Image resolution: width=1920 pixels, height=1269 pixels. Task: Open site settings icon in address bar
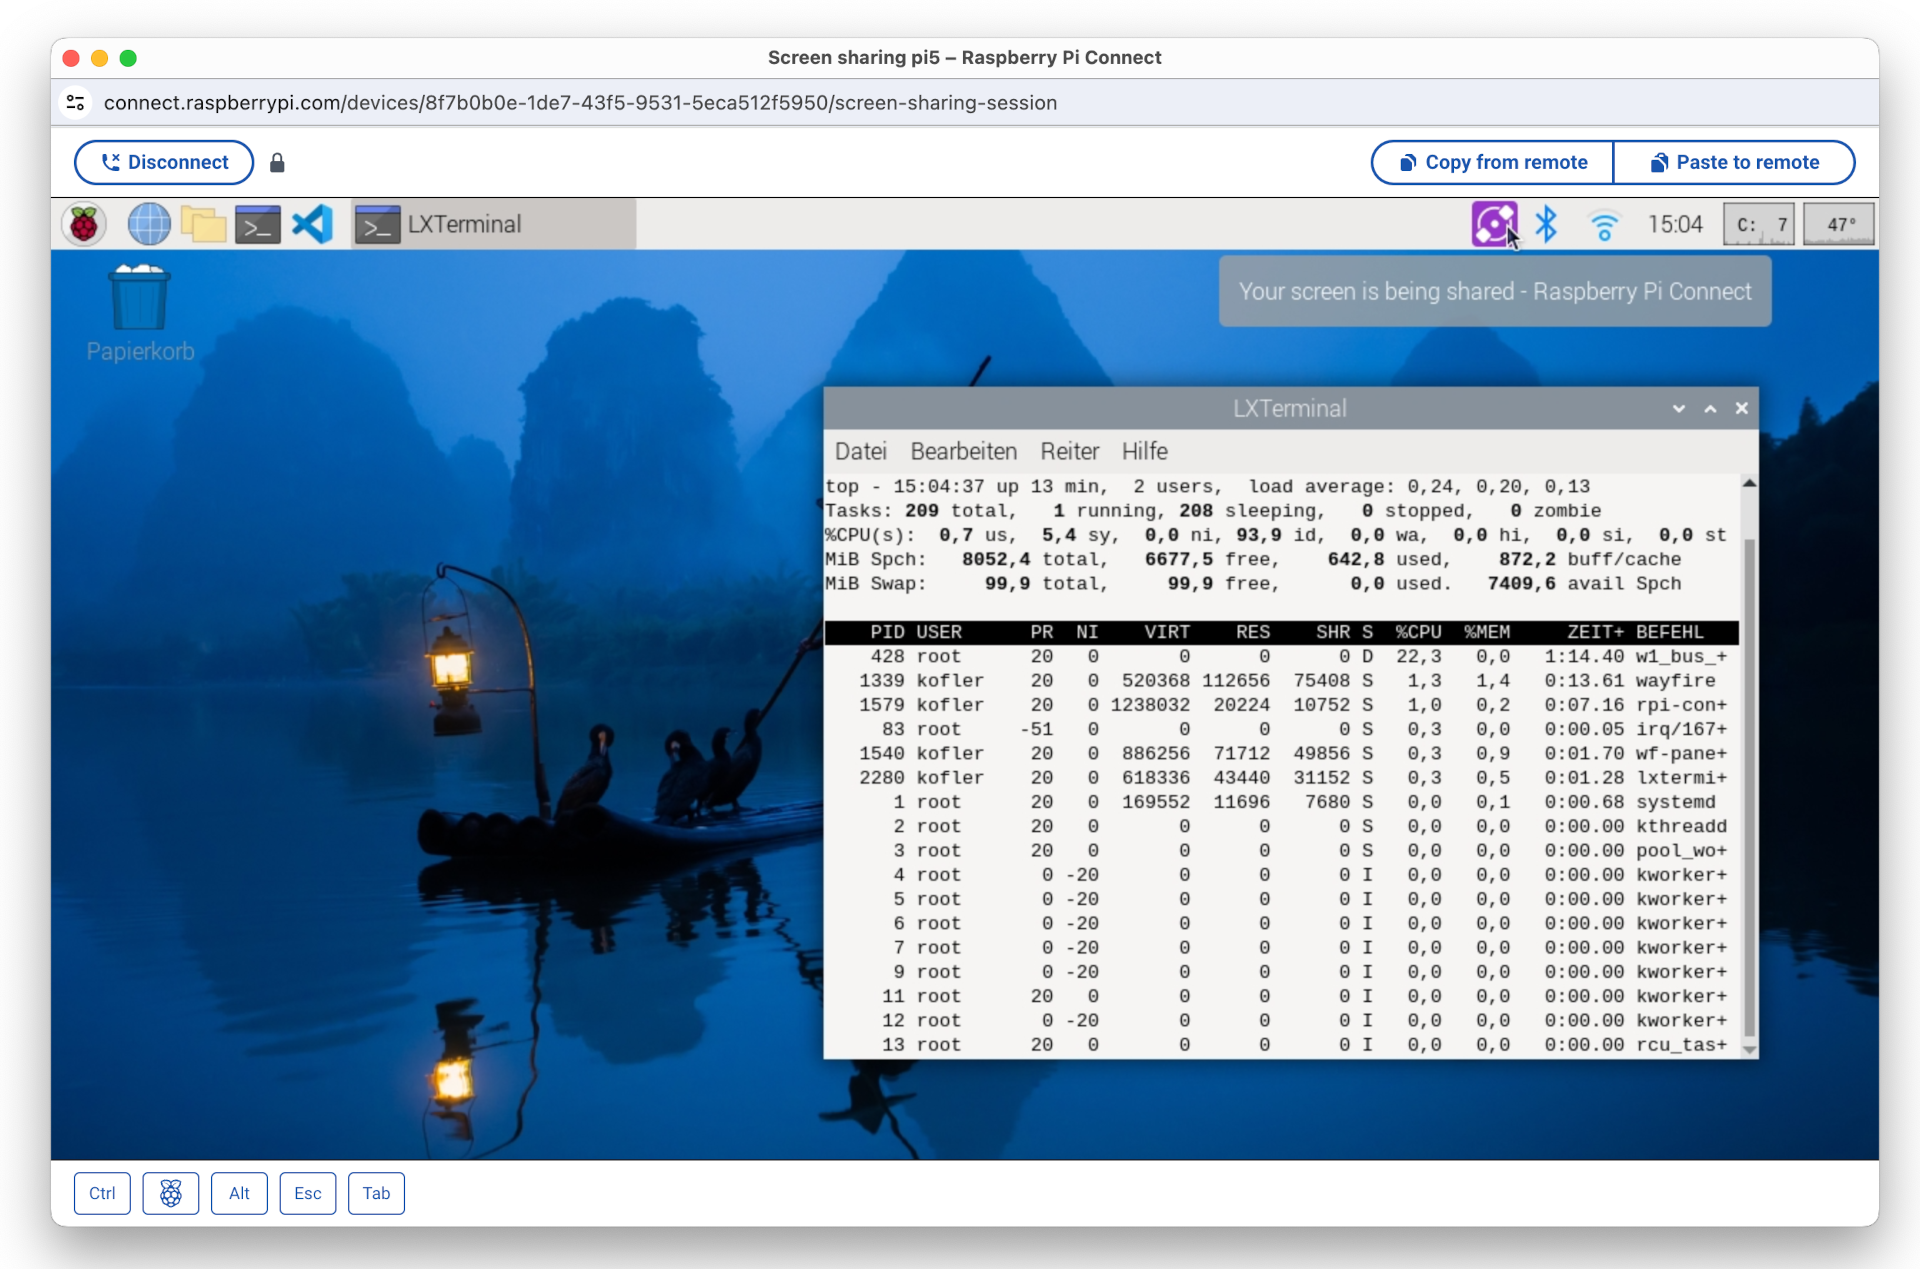point(76,102)
